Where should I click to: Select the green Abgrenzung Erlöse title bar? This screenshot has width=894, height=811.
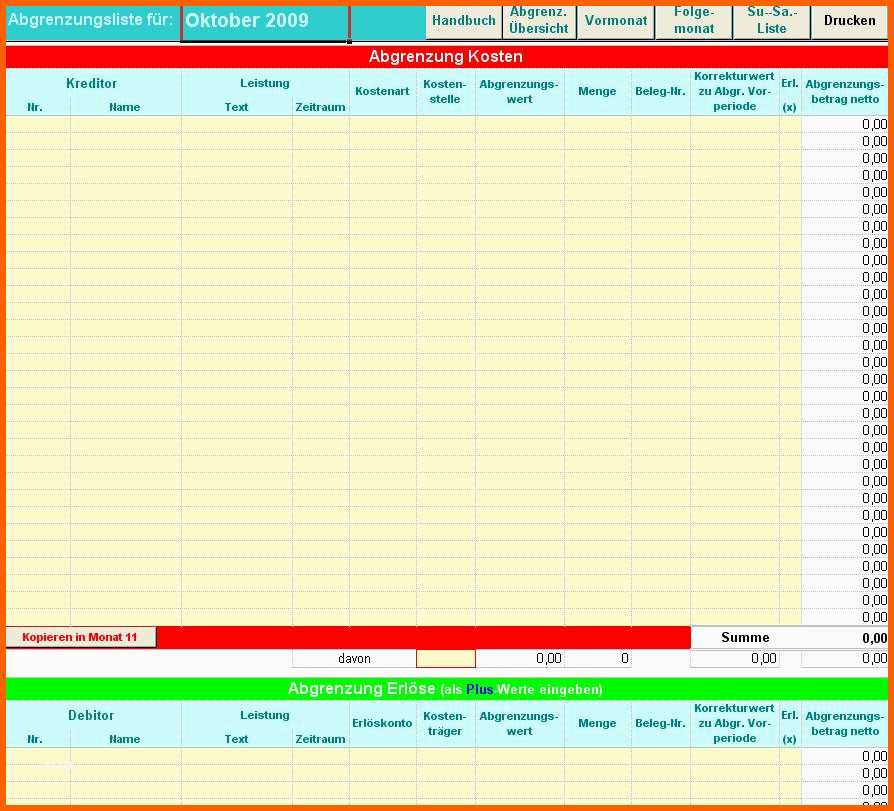[x=446, y=689]
